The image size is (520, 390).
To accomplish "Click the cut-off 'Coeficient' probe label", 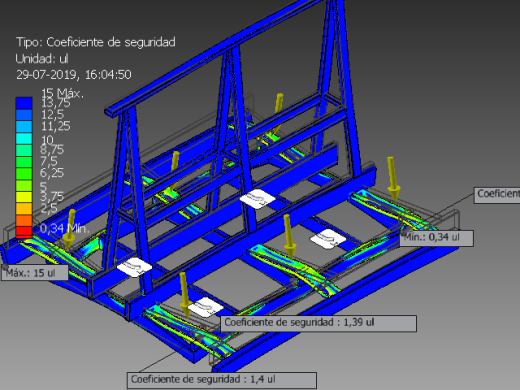I will coord(497,195).
